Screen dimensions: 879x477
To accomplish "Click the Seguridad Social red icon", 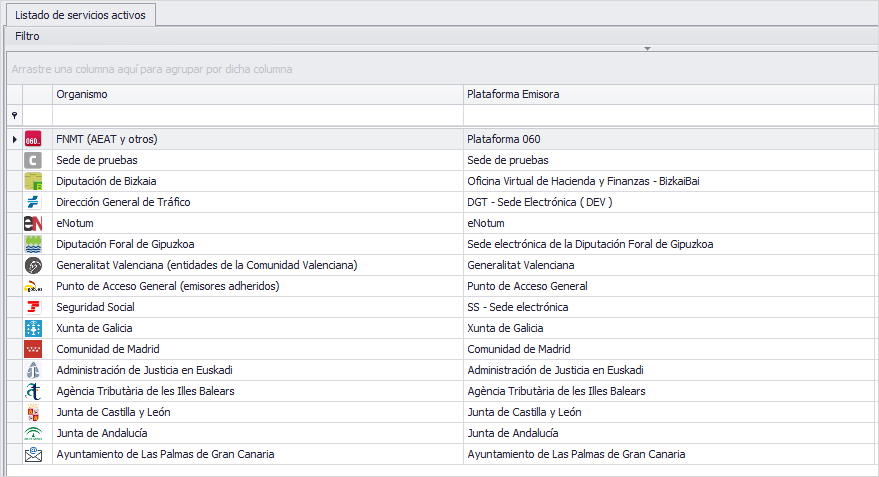I will click(x=33, y=307).
